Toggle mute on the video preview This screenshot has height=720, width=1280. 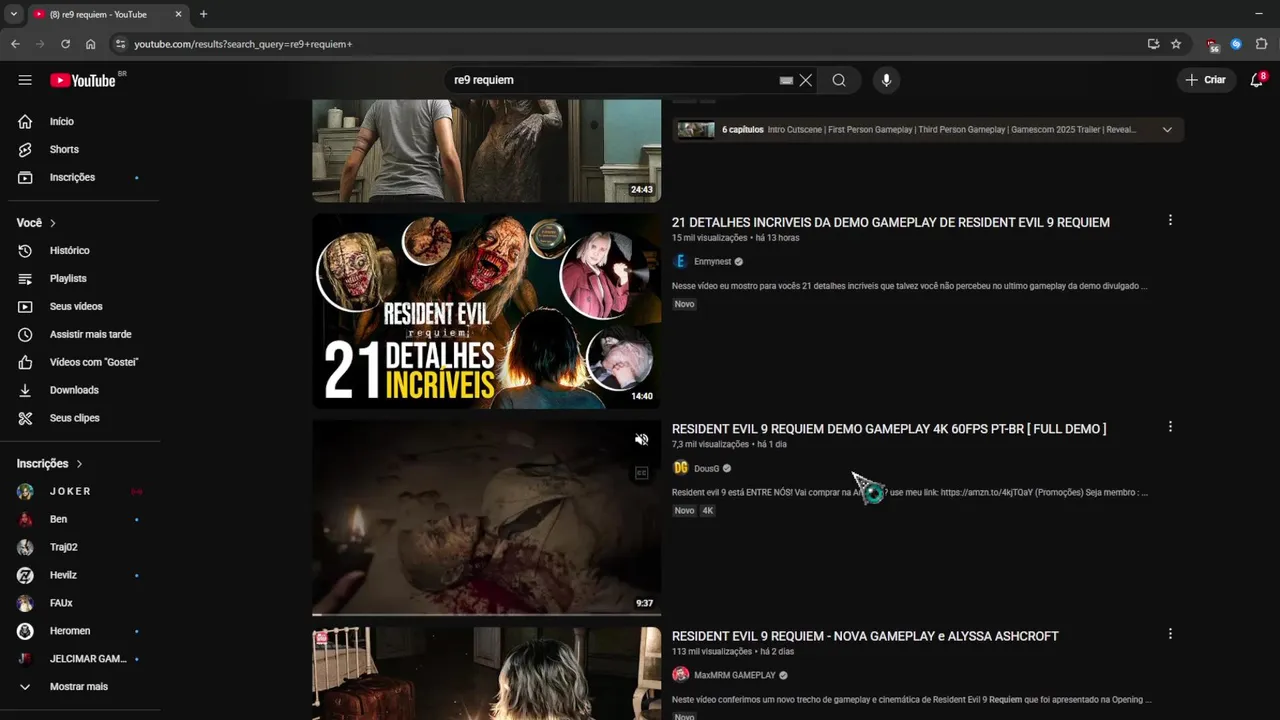click(x=642, y=439)
